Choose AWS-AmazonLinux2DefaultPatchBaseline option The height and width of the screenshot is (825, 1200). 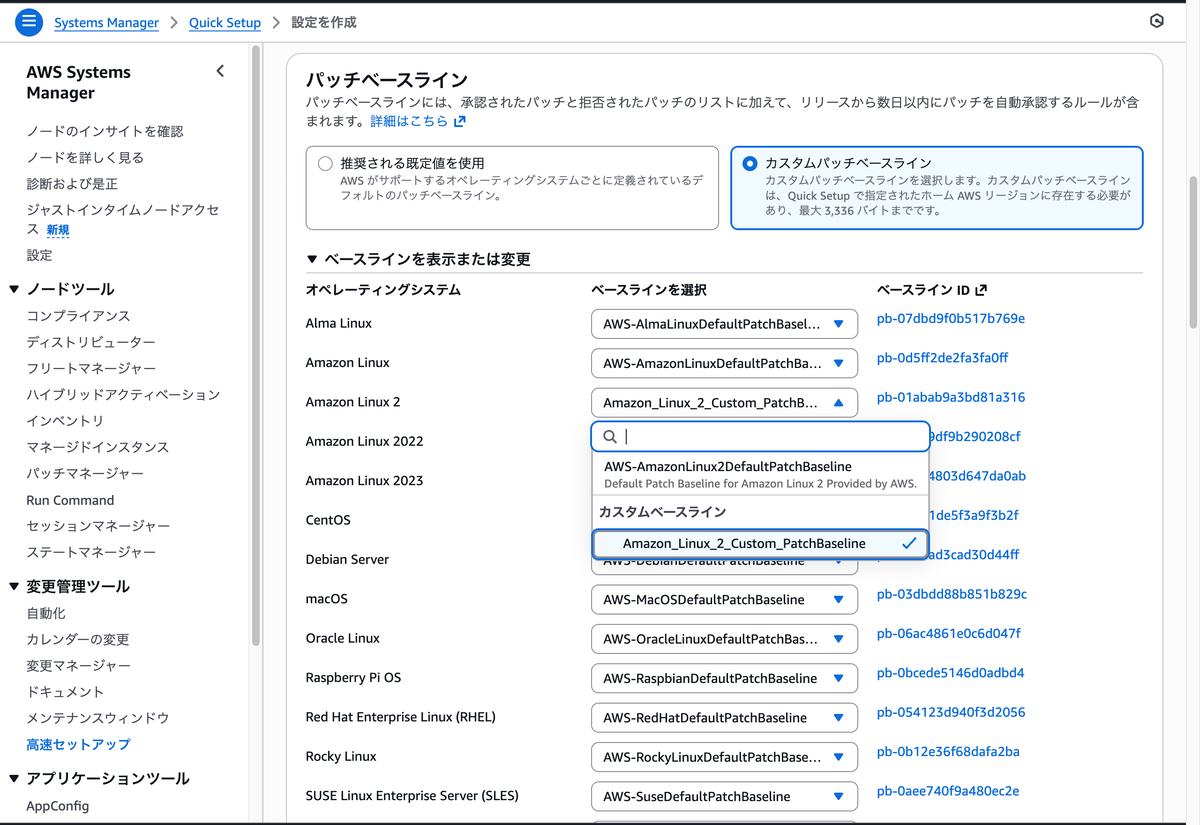tap(760, 474)
